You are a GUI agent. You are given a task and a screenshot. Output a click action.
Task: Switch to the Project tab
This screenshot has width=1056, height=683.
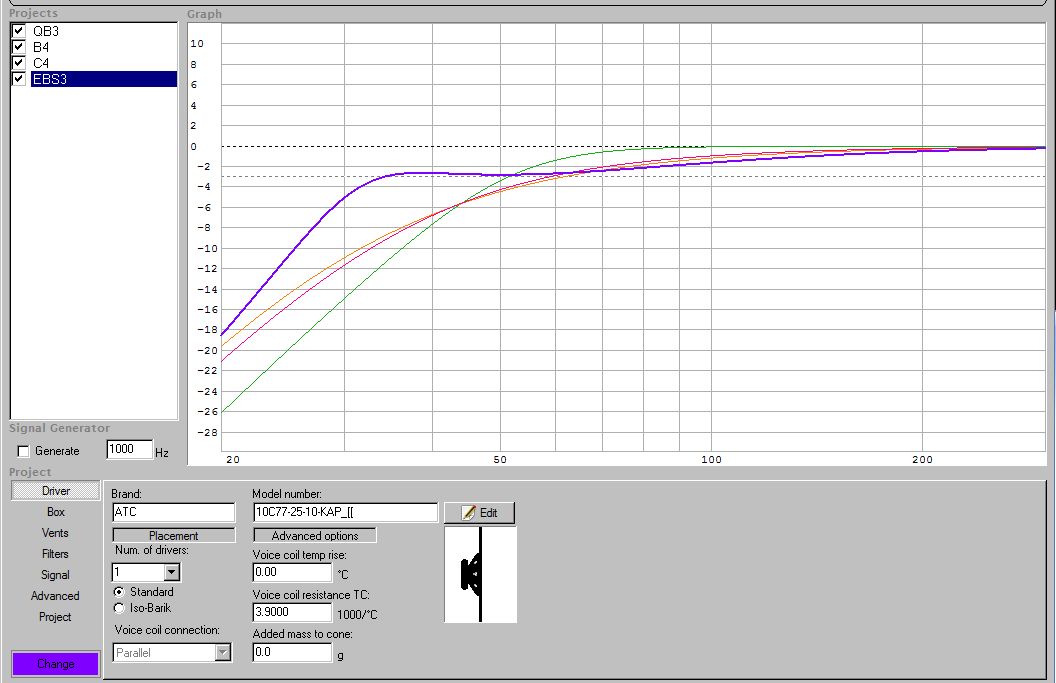[55, 617]
